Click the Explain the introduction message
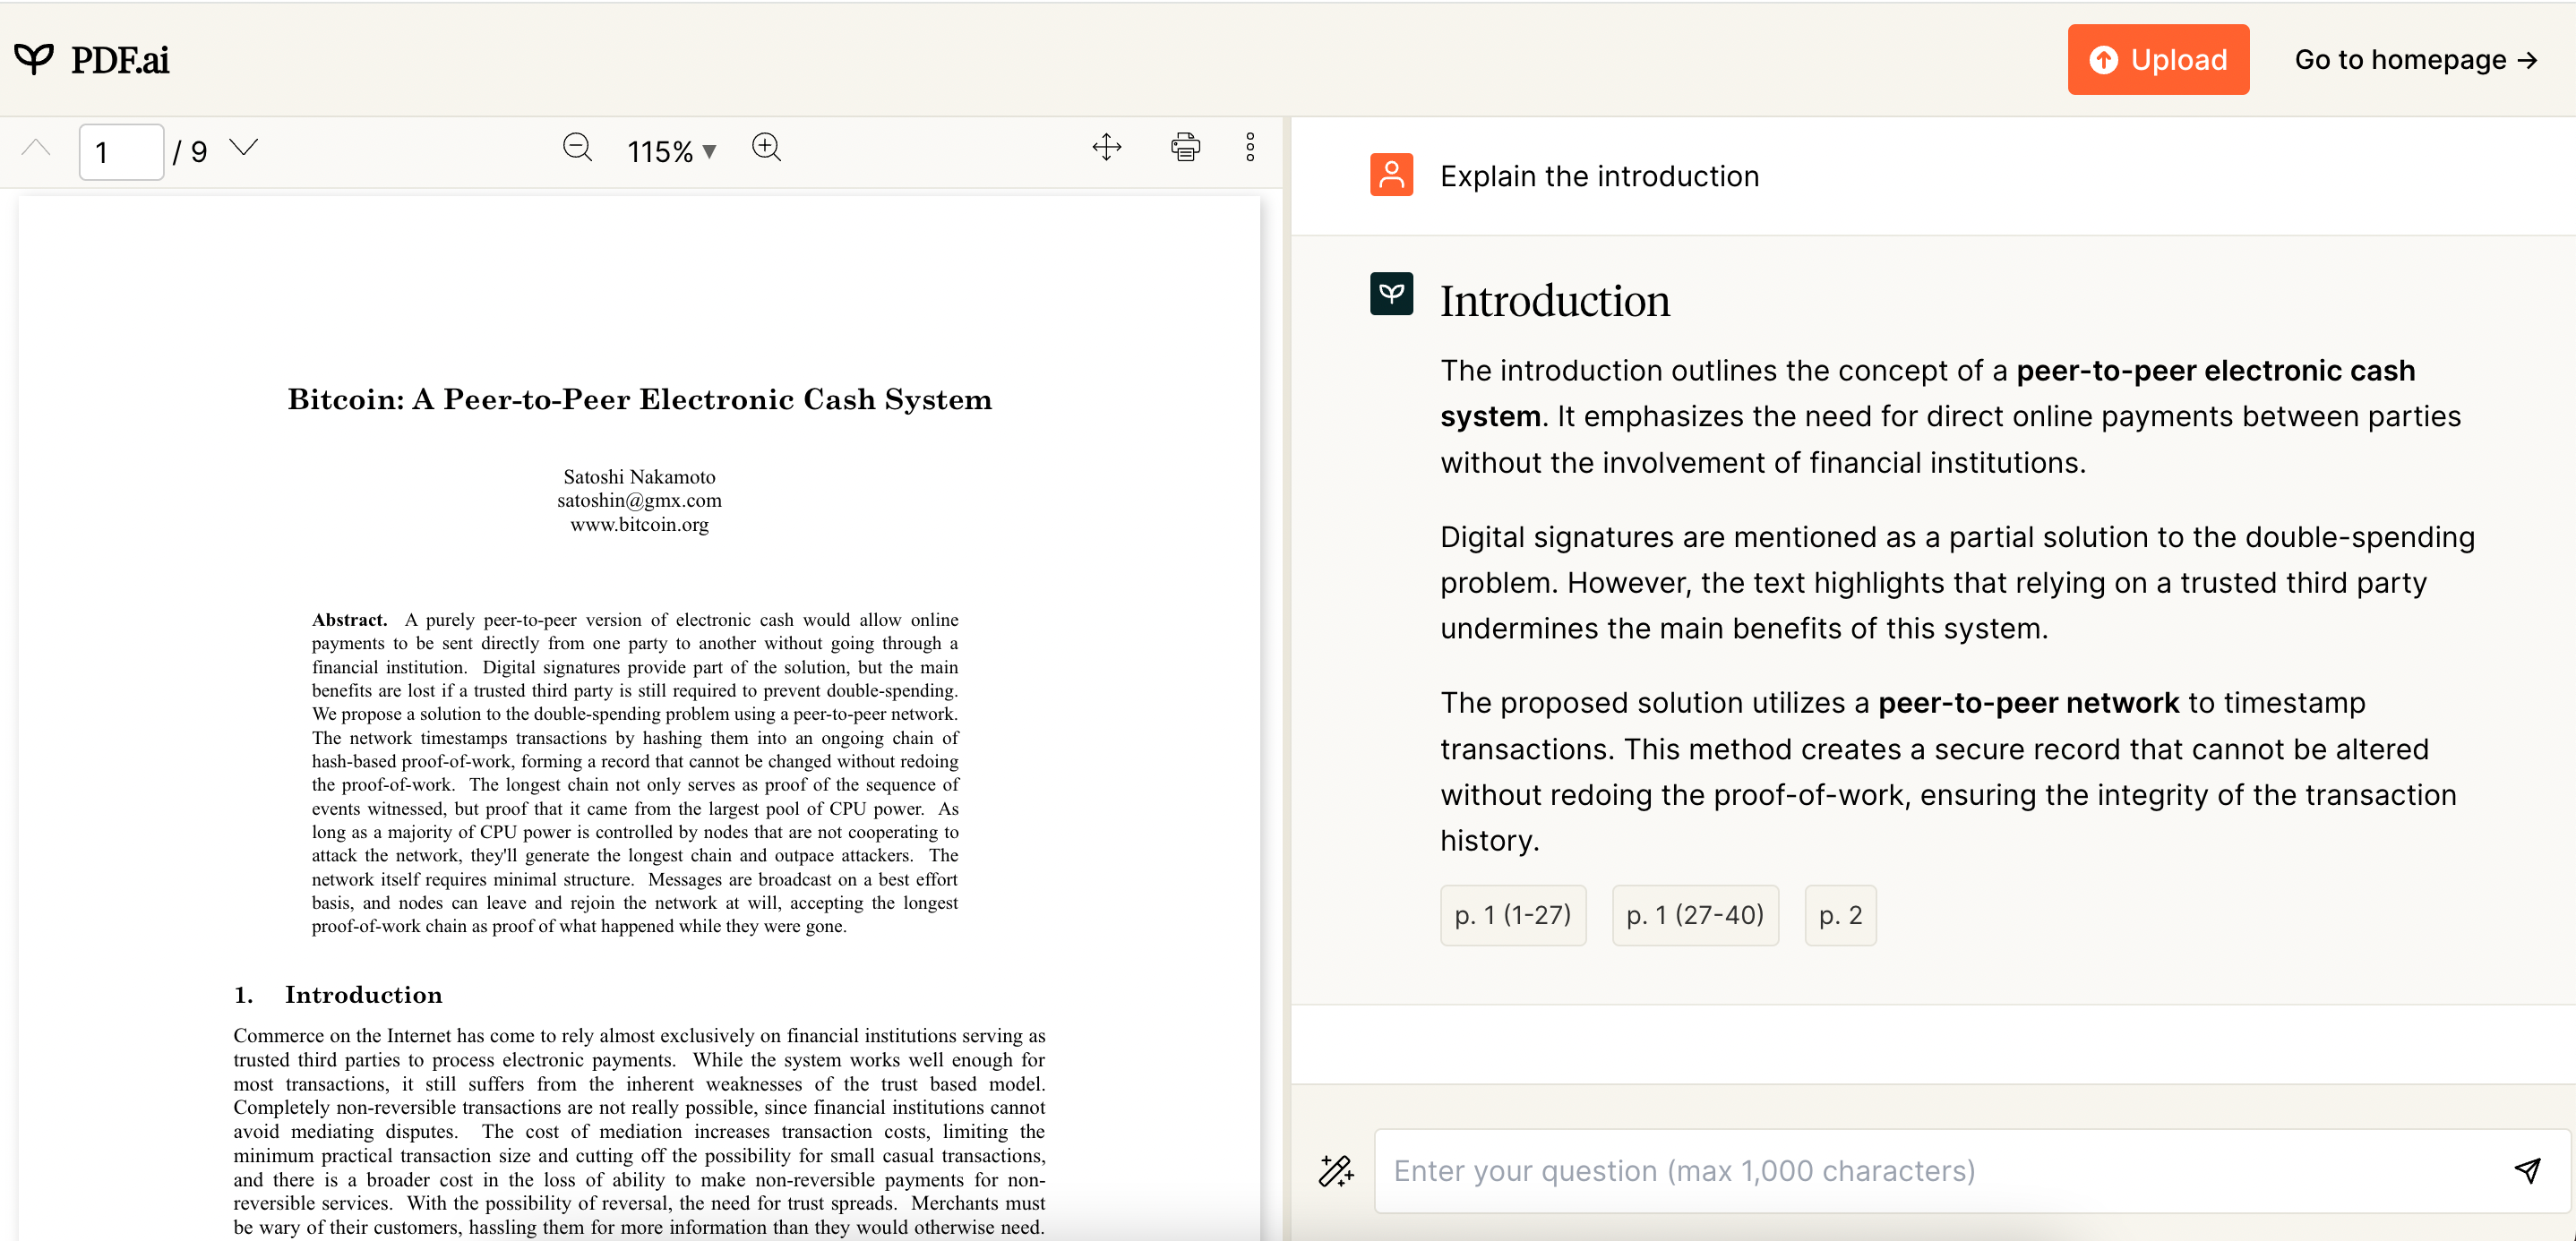The height and width of the screenshot is (1241, 2576). (1600, 175)
